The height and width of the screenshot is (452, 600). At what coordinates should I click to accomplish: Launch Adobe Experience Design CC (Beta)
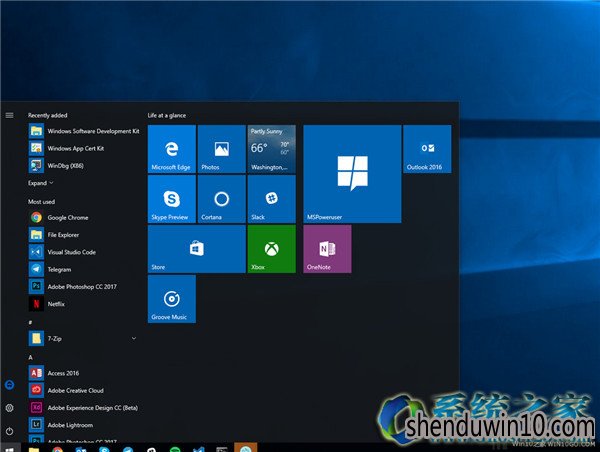pos(84,408)
